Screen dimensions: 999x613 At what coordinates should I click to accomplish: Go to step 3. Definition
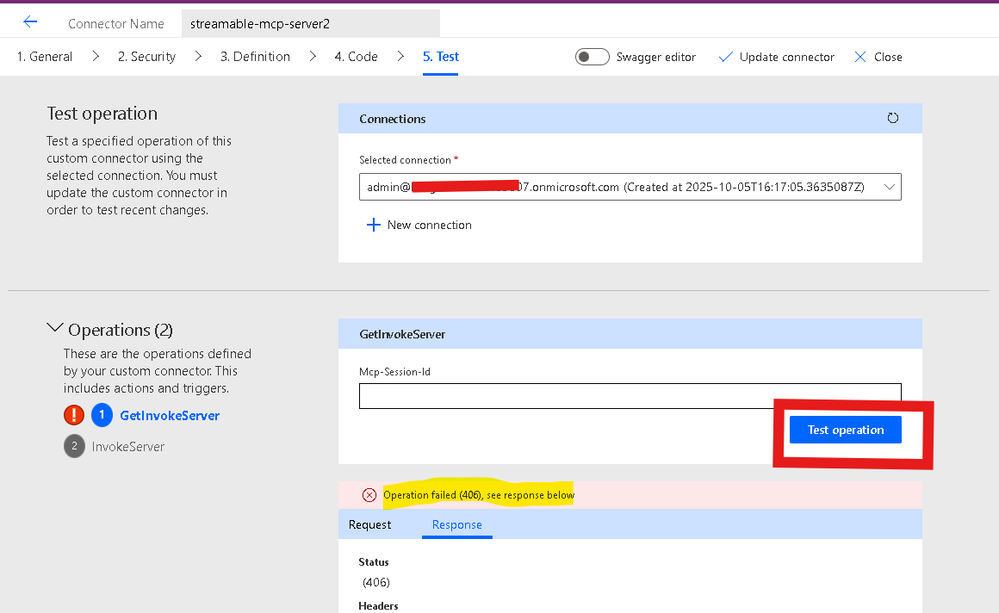(255, 57)
